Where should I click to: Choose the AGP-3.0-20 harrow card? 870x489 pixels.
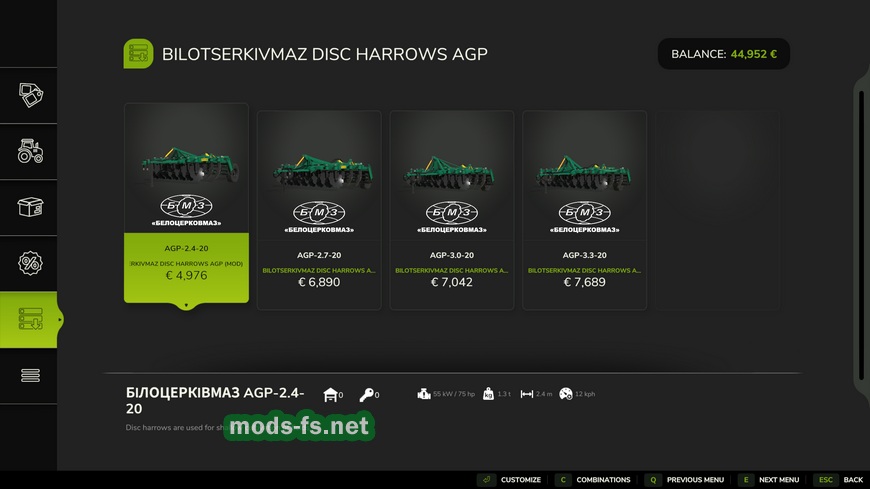tap(452, 210)
